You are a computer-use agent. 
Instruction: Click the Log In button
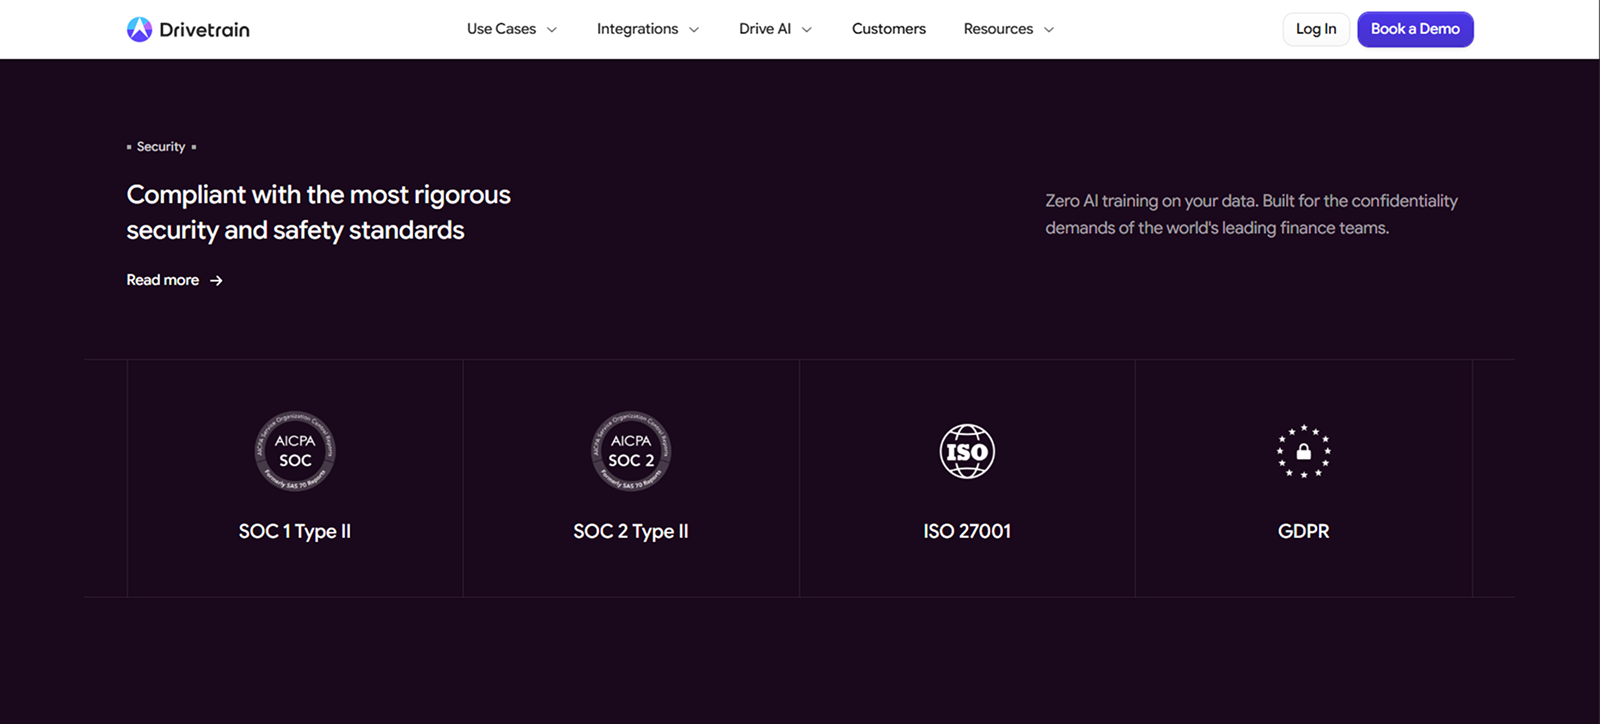pos(1316,29)
